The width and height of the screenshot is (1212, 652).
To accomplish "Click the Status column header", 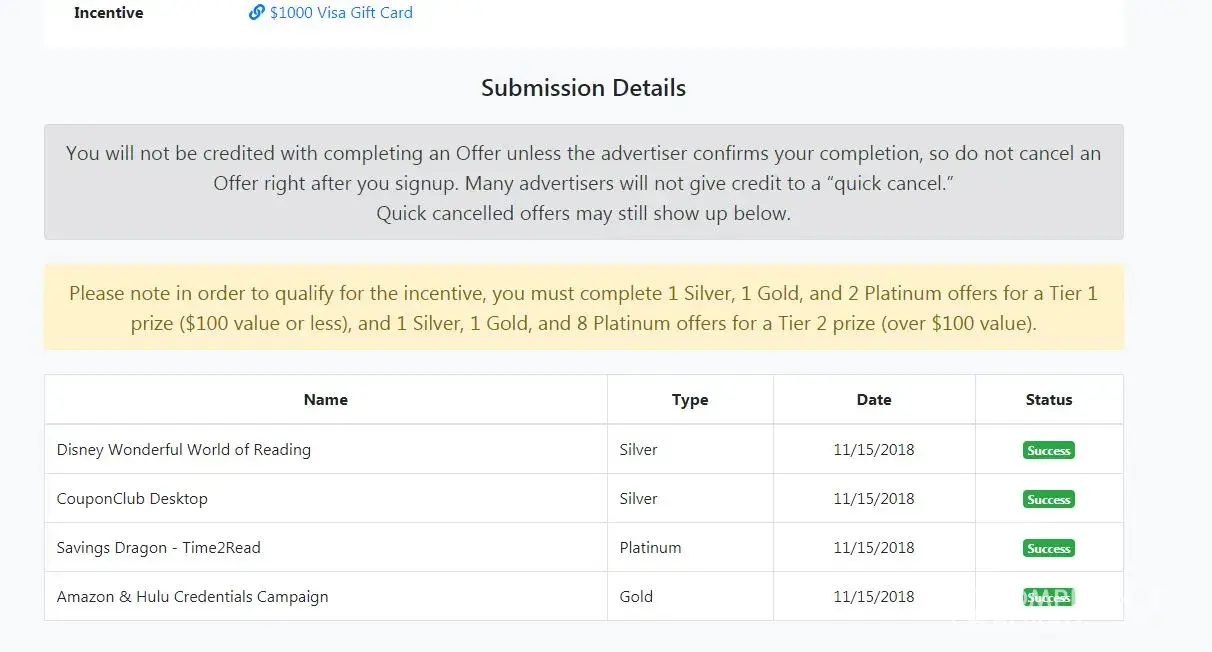I will tap(1049, 400).
